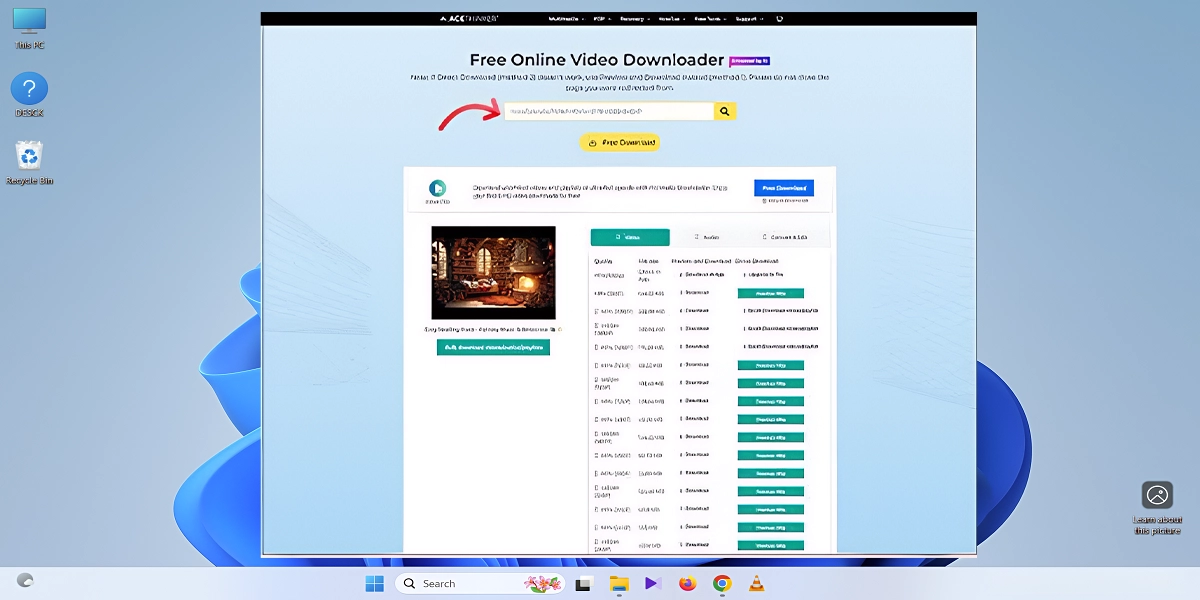The width and height of the screenshot is (1200, 600).
Task: Click the search icon in the black navigation bar
Action: tap(779, 18)
